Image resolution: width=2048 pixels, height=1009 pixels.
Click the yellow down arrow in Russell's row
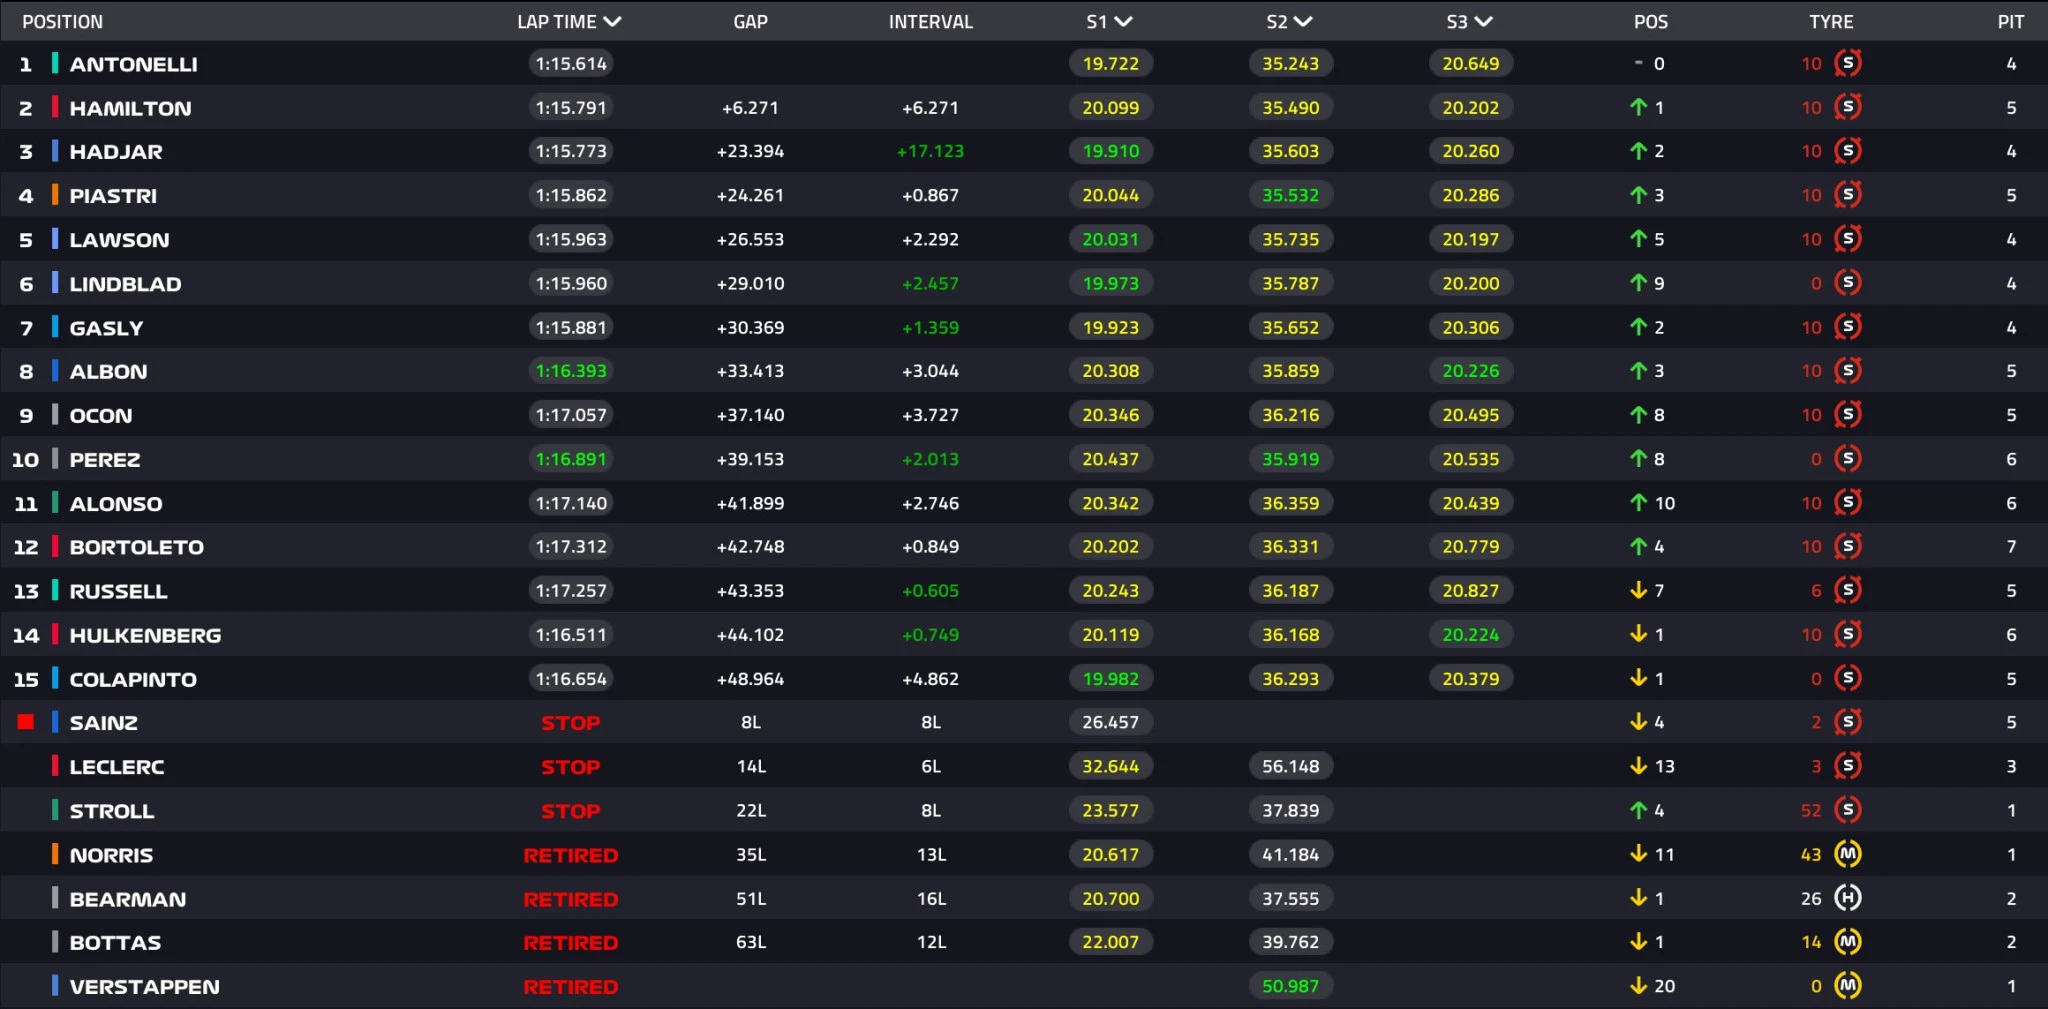[1638, 591]
